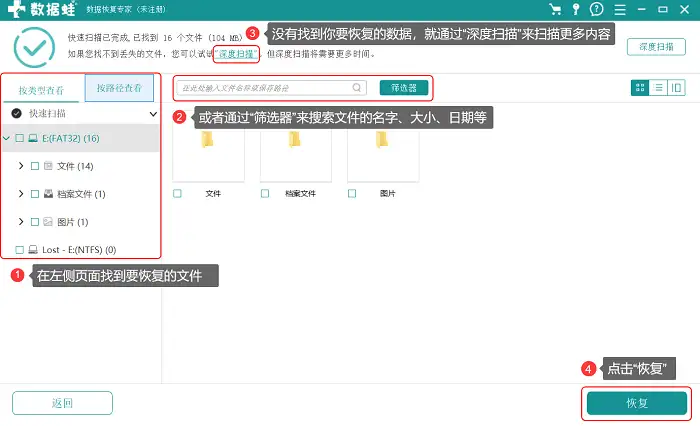
Task: Collapse the 快速扫描 section chevron
Action: [153, 114]
